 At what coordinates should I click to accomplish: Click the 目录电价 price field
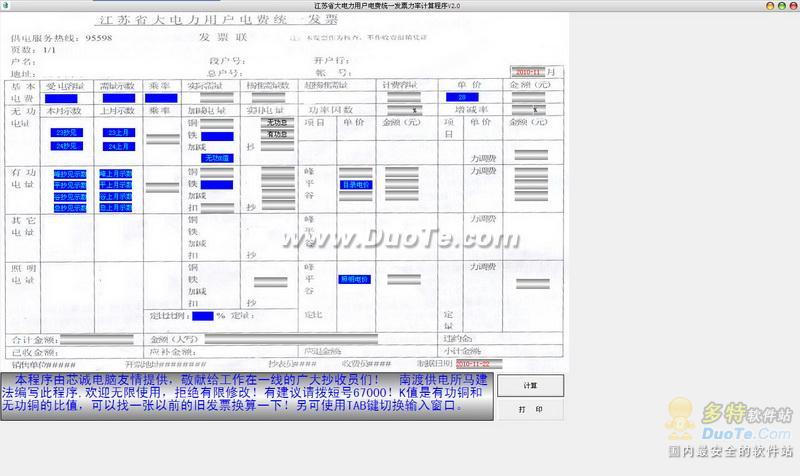tap(356, 185)
